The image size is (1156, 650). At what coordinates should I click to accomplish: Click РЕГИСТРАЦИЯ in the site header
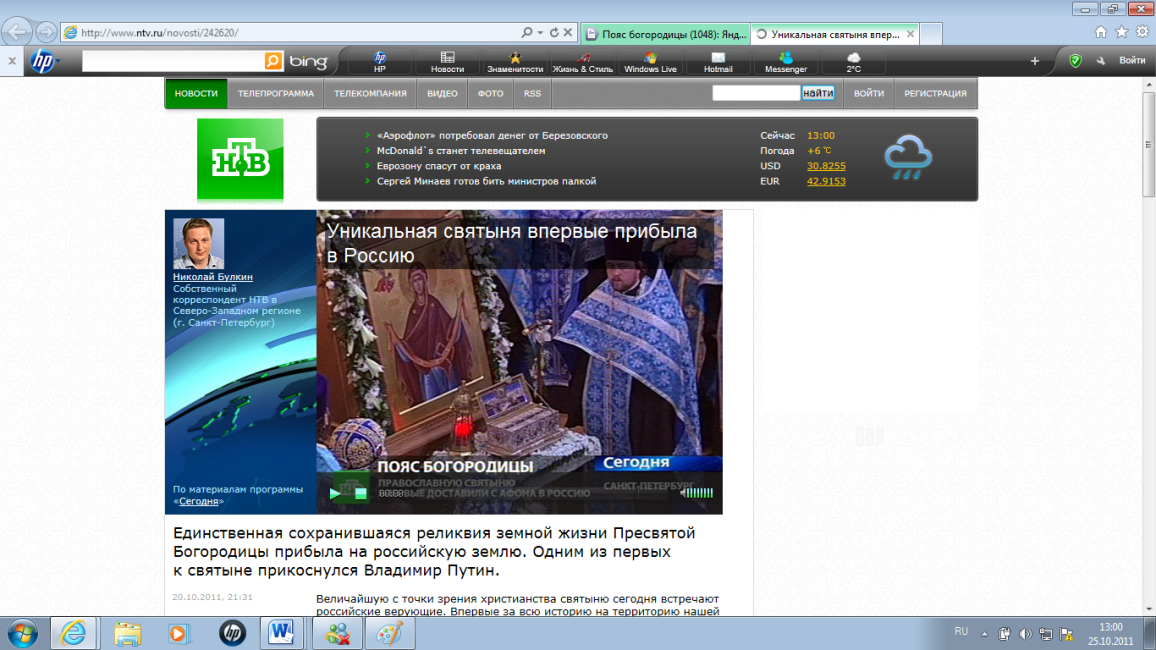tap(935, 94)
